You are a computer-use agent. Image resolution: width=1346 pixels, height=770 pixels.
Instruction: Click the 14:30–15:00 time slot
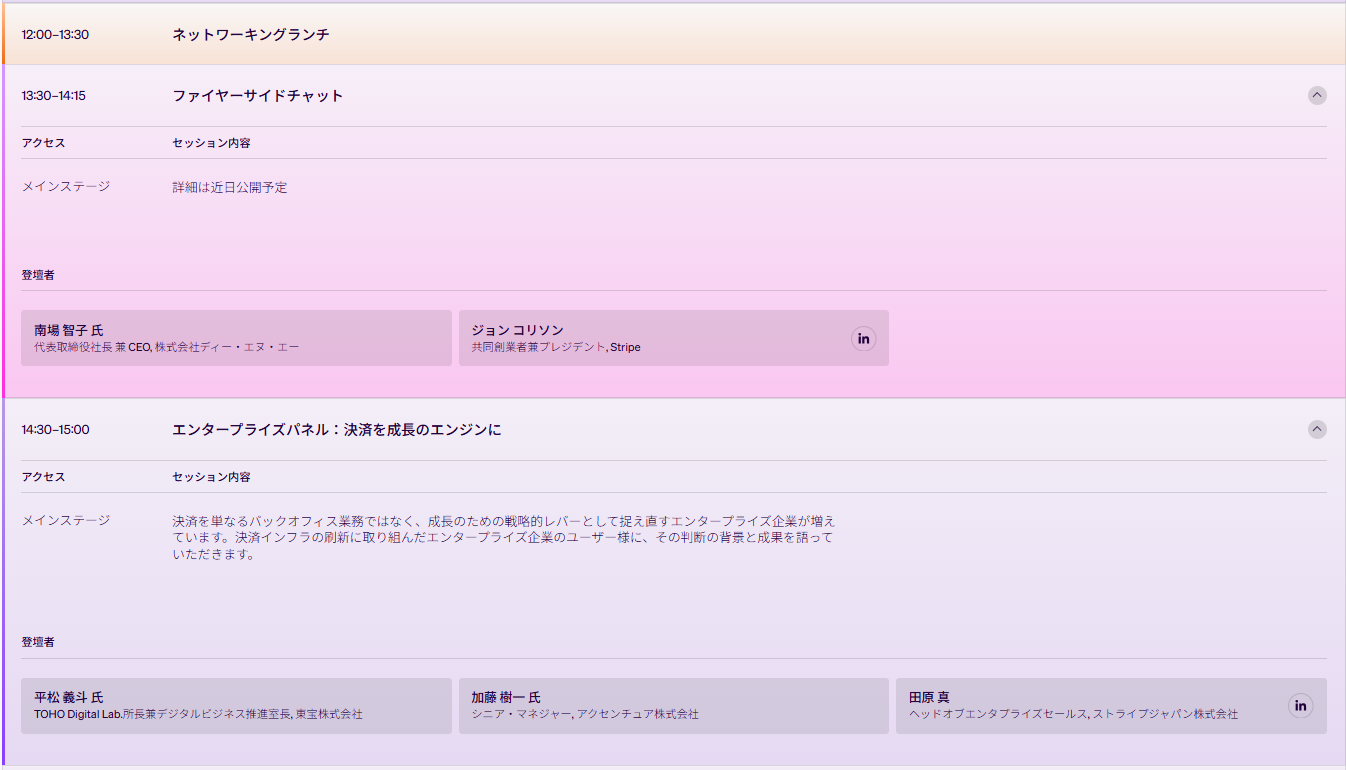click(55, 430)
